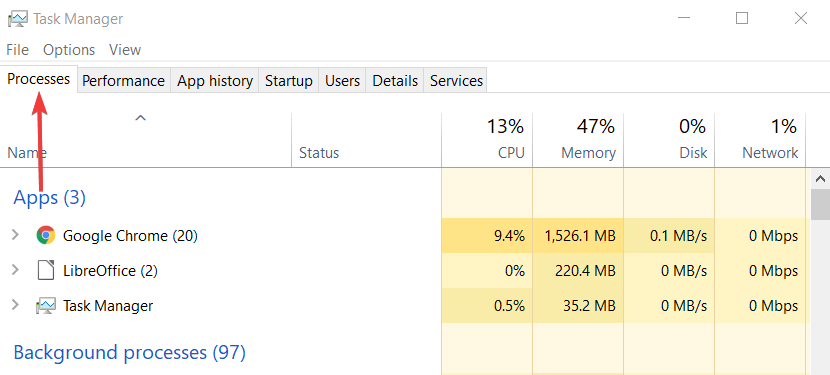Open the File menu
The image size is (830, 375).
pyautogui.click(x=17, y=50)
